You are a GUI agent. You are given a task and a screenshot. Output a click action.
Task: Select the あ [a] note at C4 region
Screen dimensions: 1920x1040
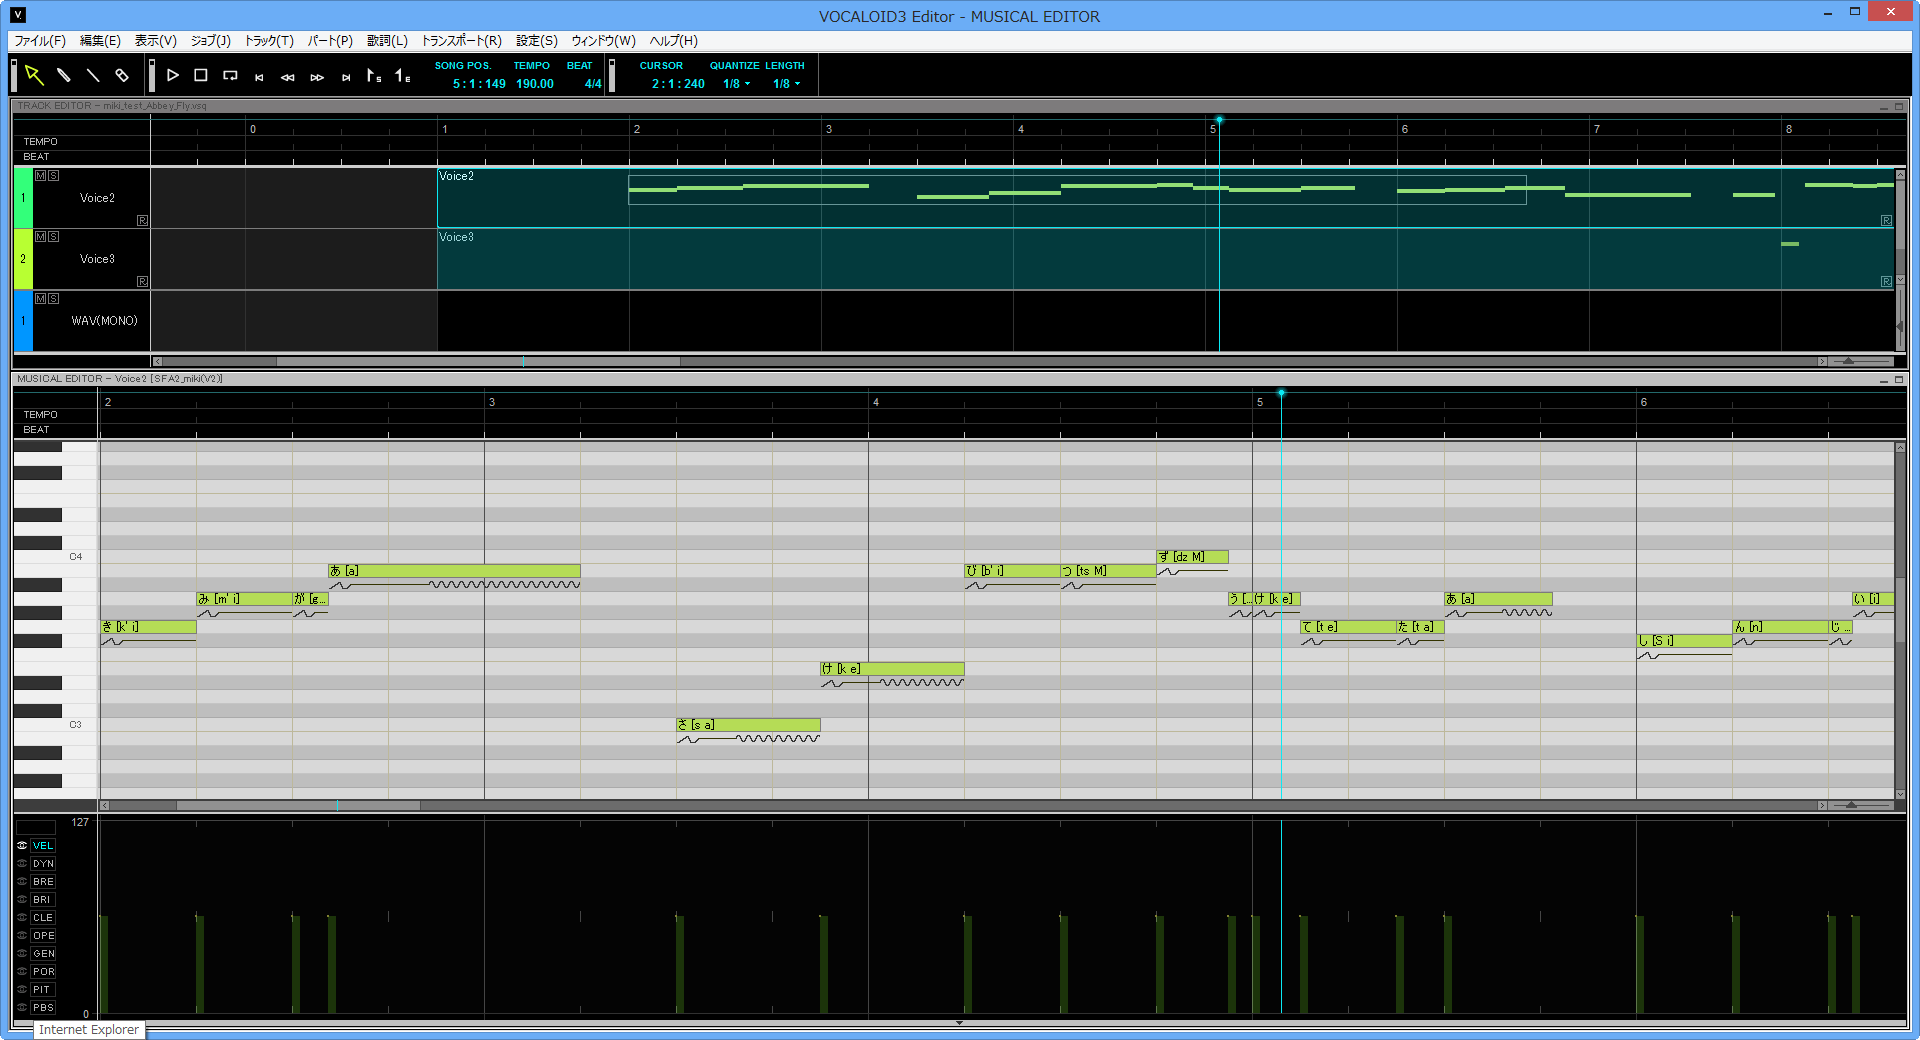tap(454, 571)
